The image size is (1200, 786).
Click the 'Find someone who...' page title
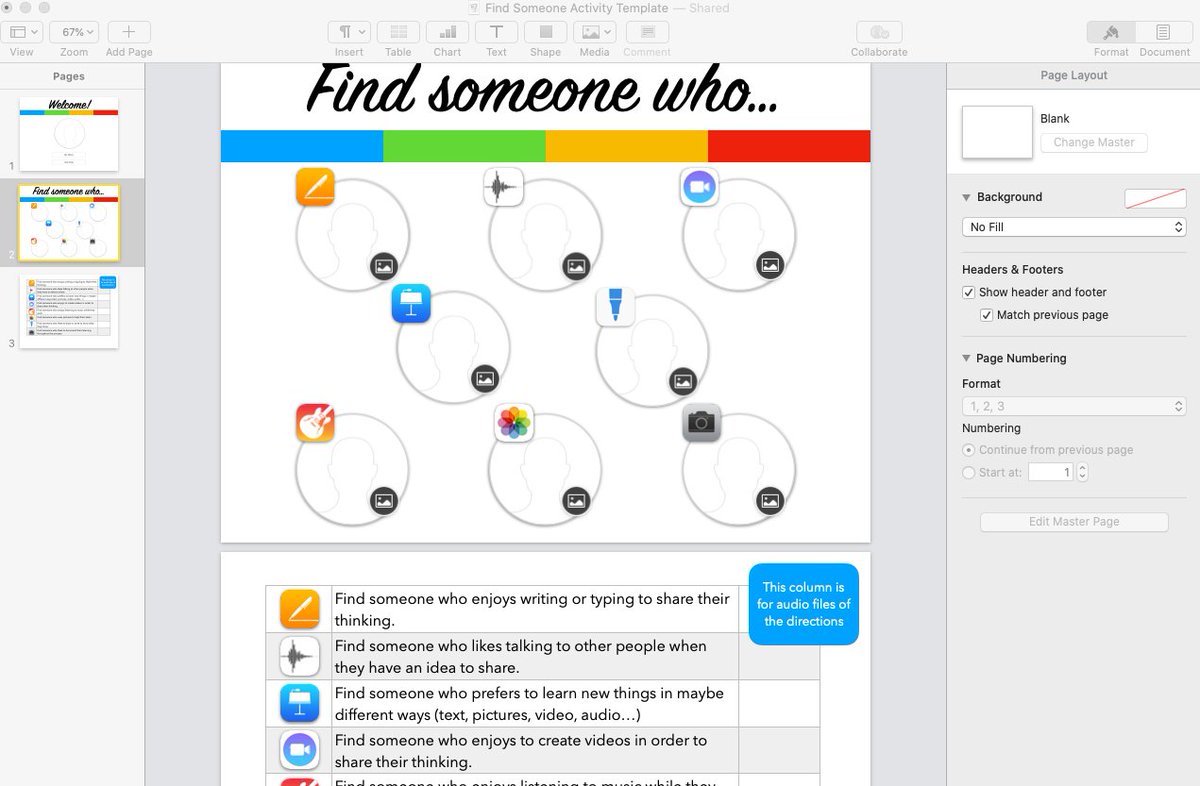[543, 91]
